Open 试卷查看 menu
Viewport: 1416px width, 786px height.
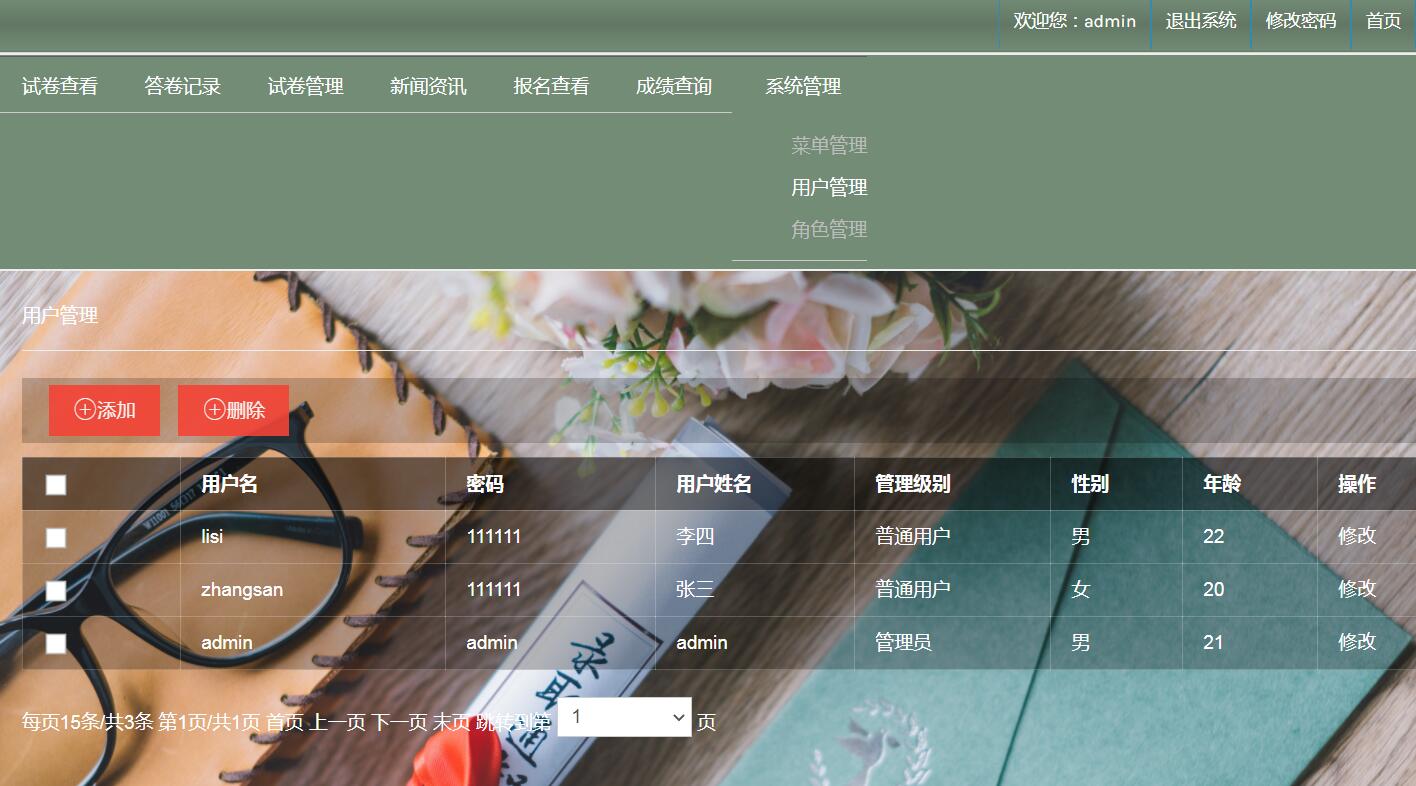point(60,86)
